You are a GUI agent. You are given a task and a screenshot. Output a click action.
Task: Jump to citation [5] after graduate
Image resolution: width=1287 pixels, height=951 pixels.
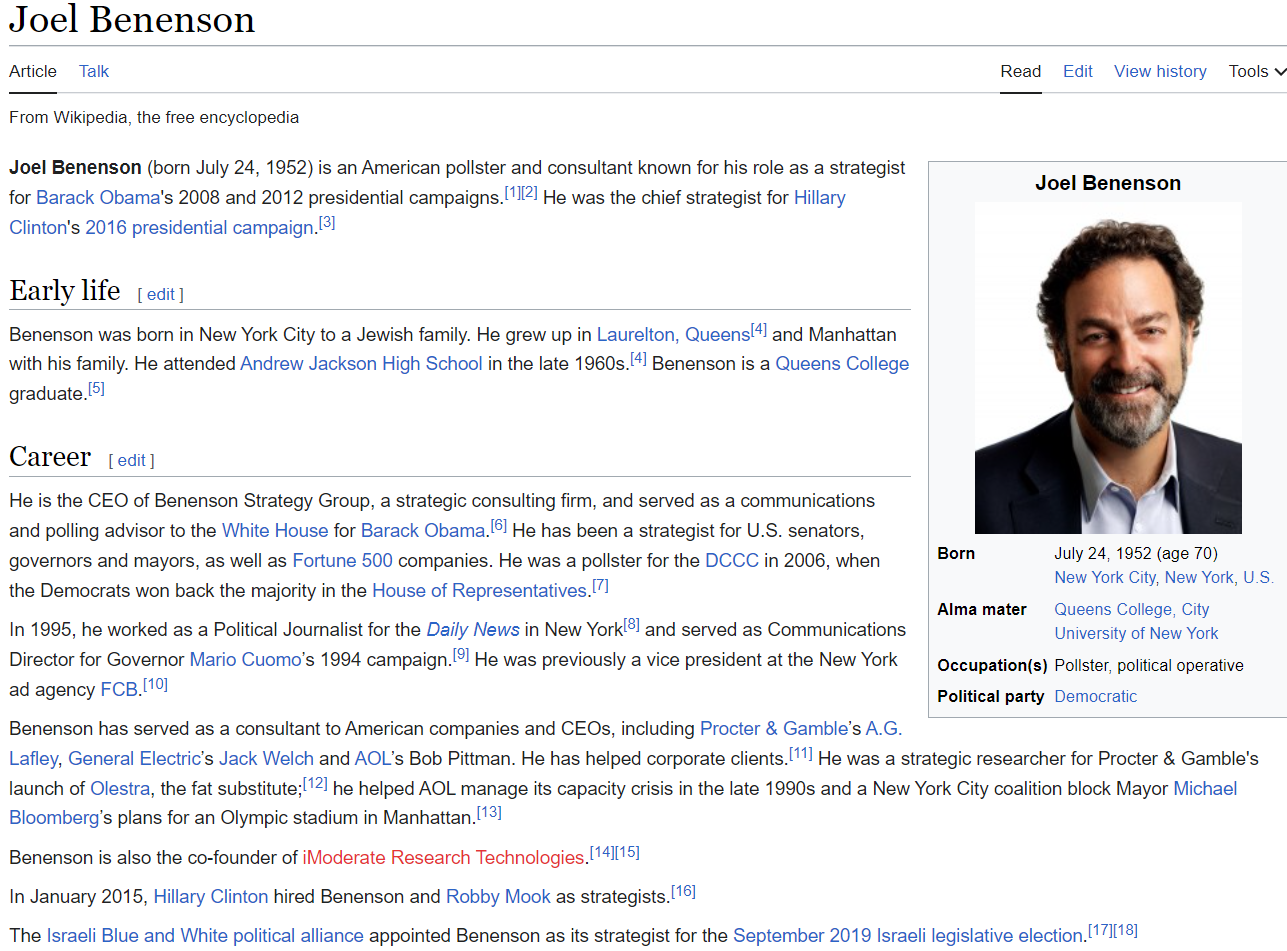[96, 388]
